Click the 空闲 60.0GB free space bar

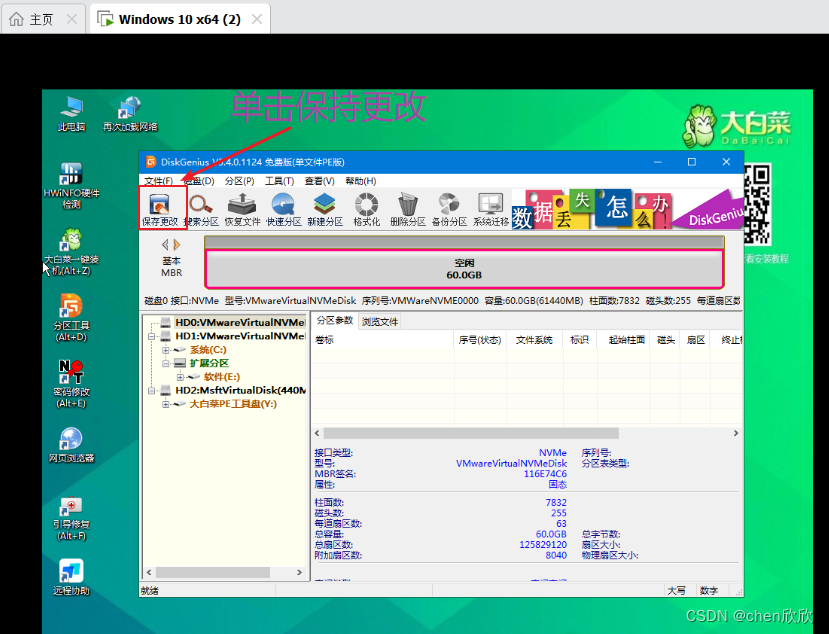(x=464, y=269)
